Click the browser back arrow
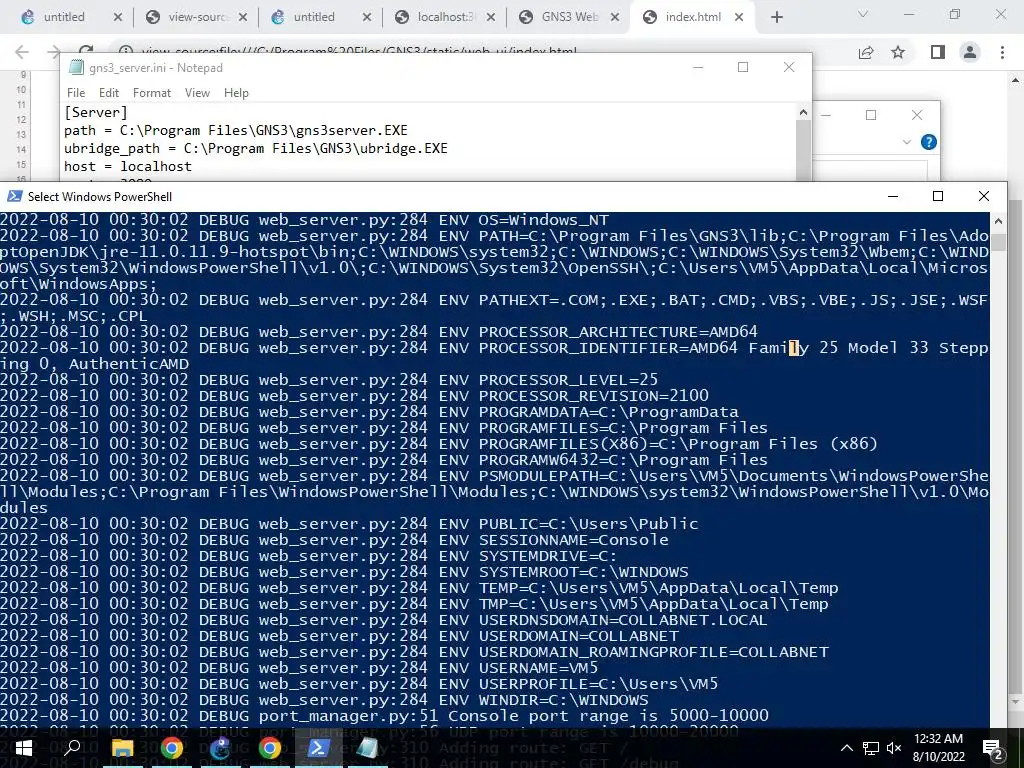Viewport: 1024px width, 768px height. [22, 52]
